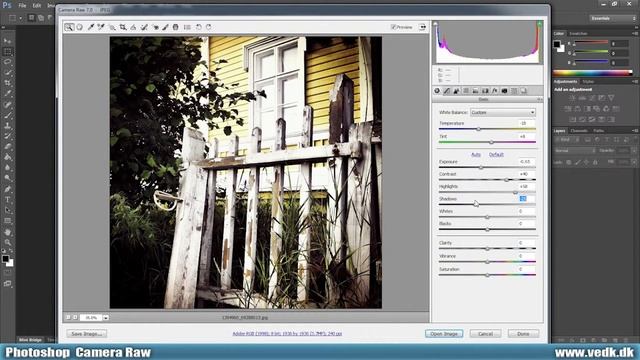
Task: Switch to the Styles tab
Action: [x=588, y=82]
